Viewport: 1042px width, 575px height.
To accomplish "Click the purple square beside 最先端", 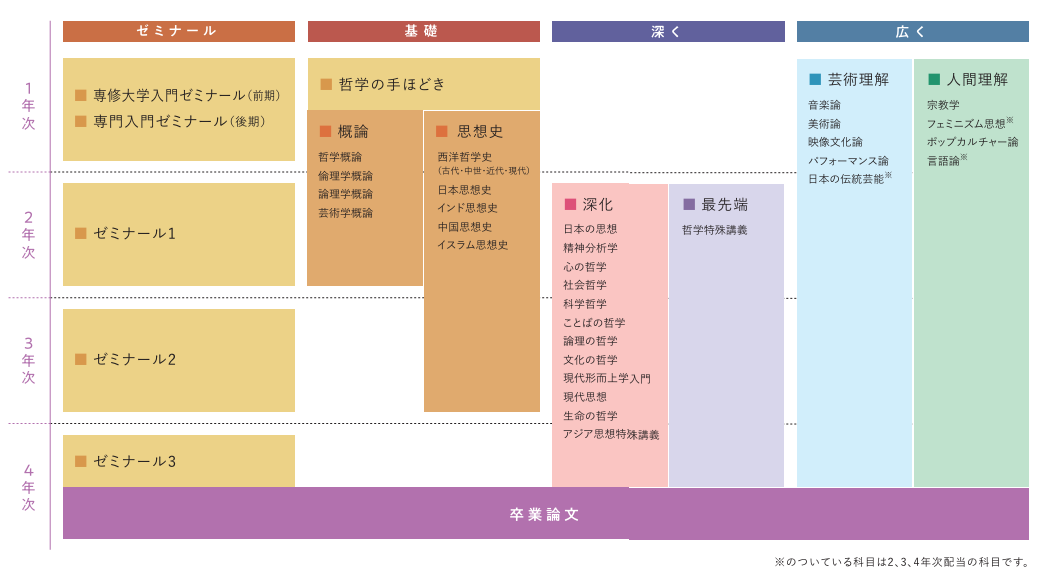I will coord(689,204).
